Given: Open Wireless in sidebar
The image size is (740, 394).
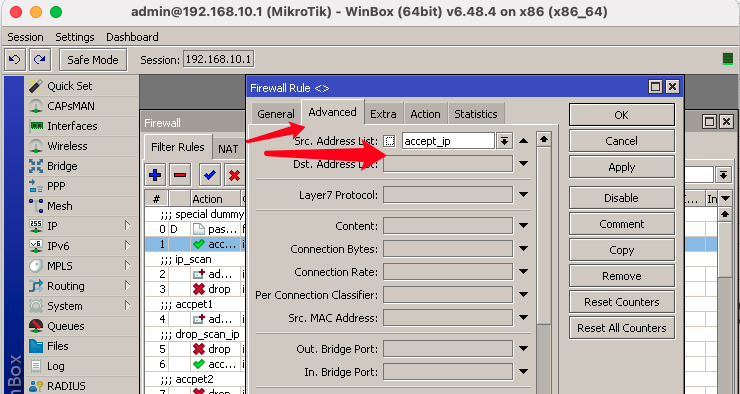Looking at the screenshot, I should coord(67,146).
